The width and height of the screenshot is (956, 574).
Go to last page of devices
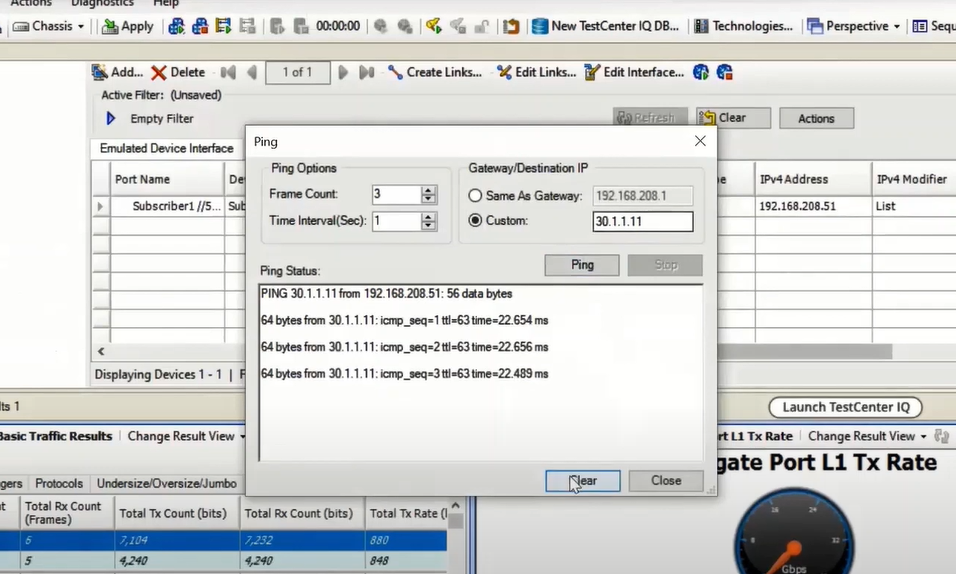click(366, 73)
